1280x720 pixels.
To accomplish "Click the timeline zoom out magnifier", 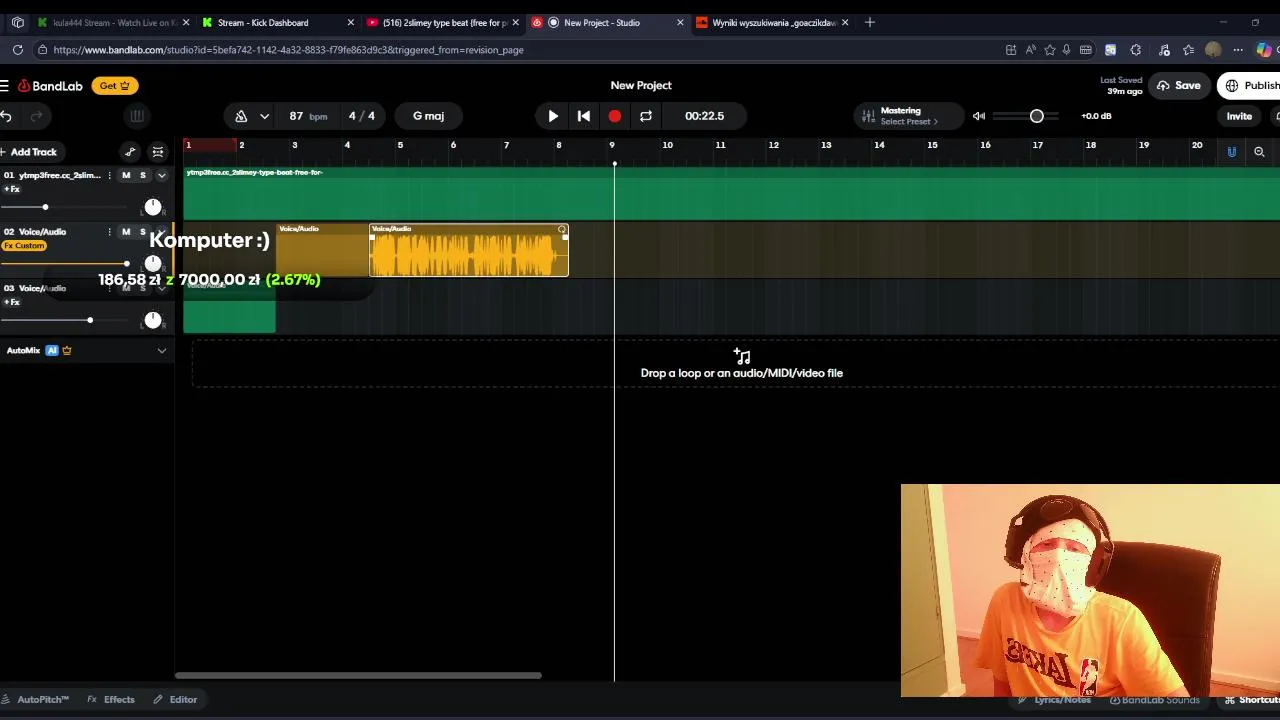I will tap(1259, 152).
